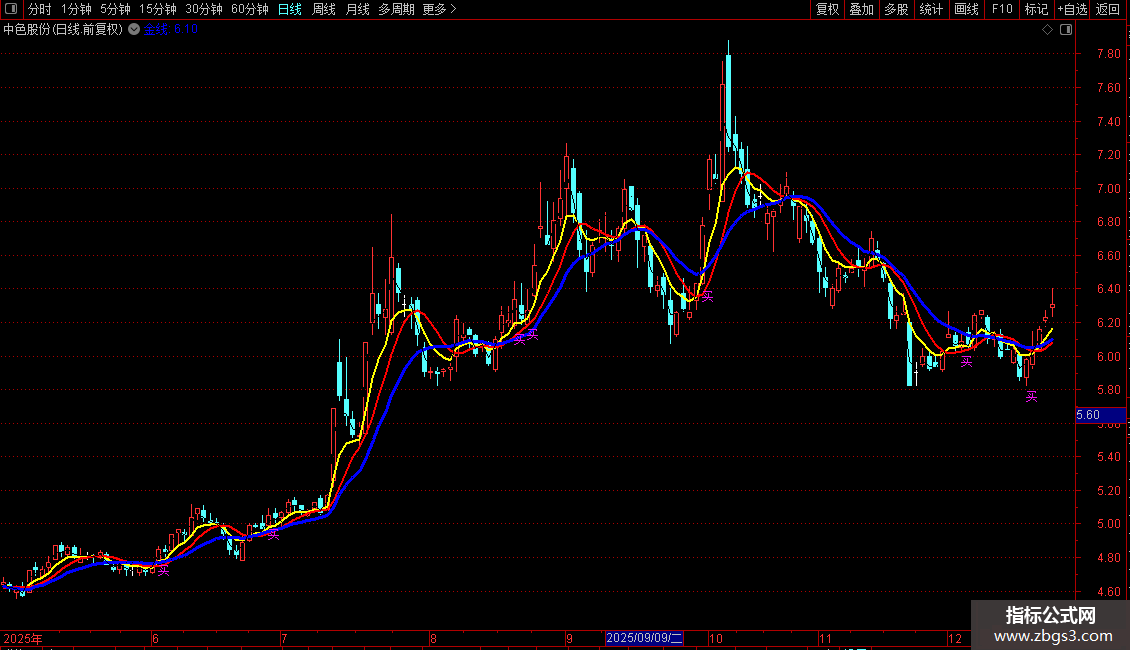
Task: Click month 7 on the time axis
Action: [x=284, y=638]
